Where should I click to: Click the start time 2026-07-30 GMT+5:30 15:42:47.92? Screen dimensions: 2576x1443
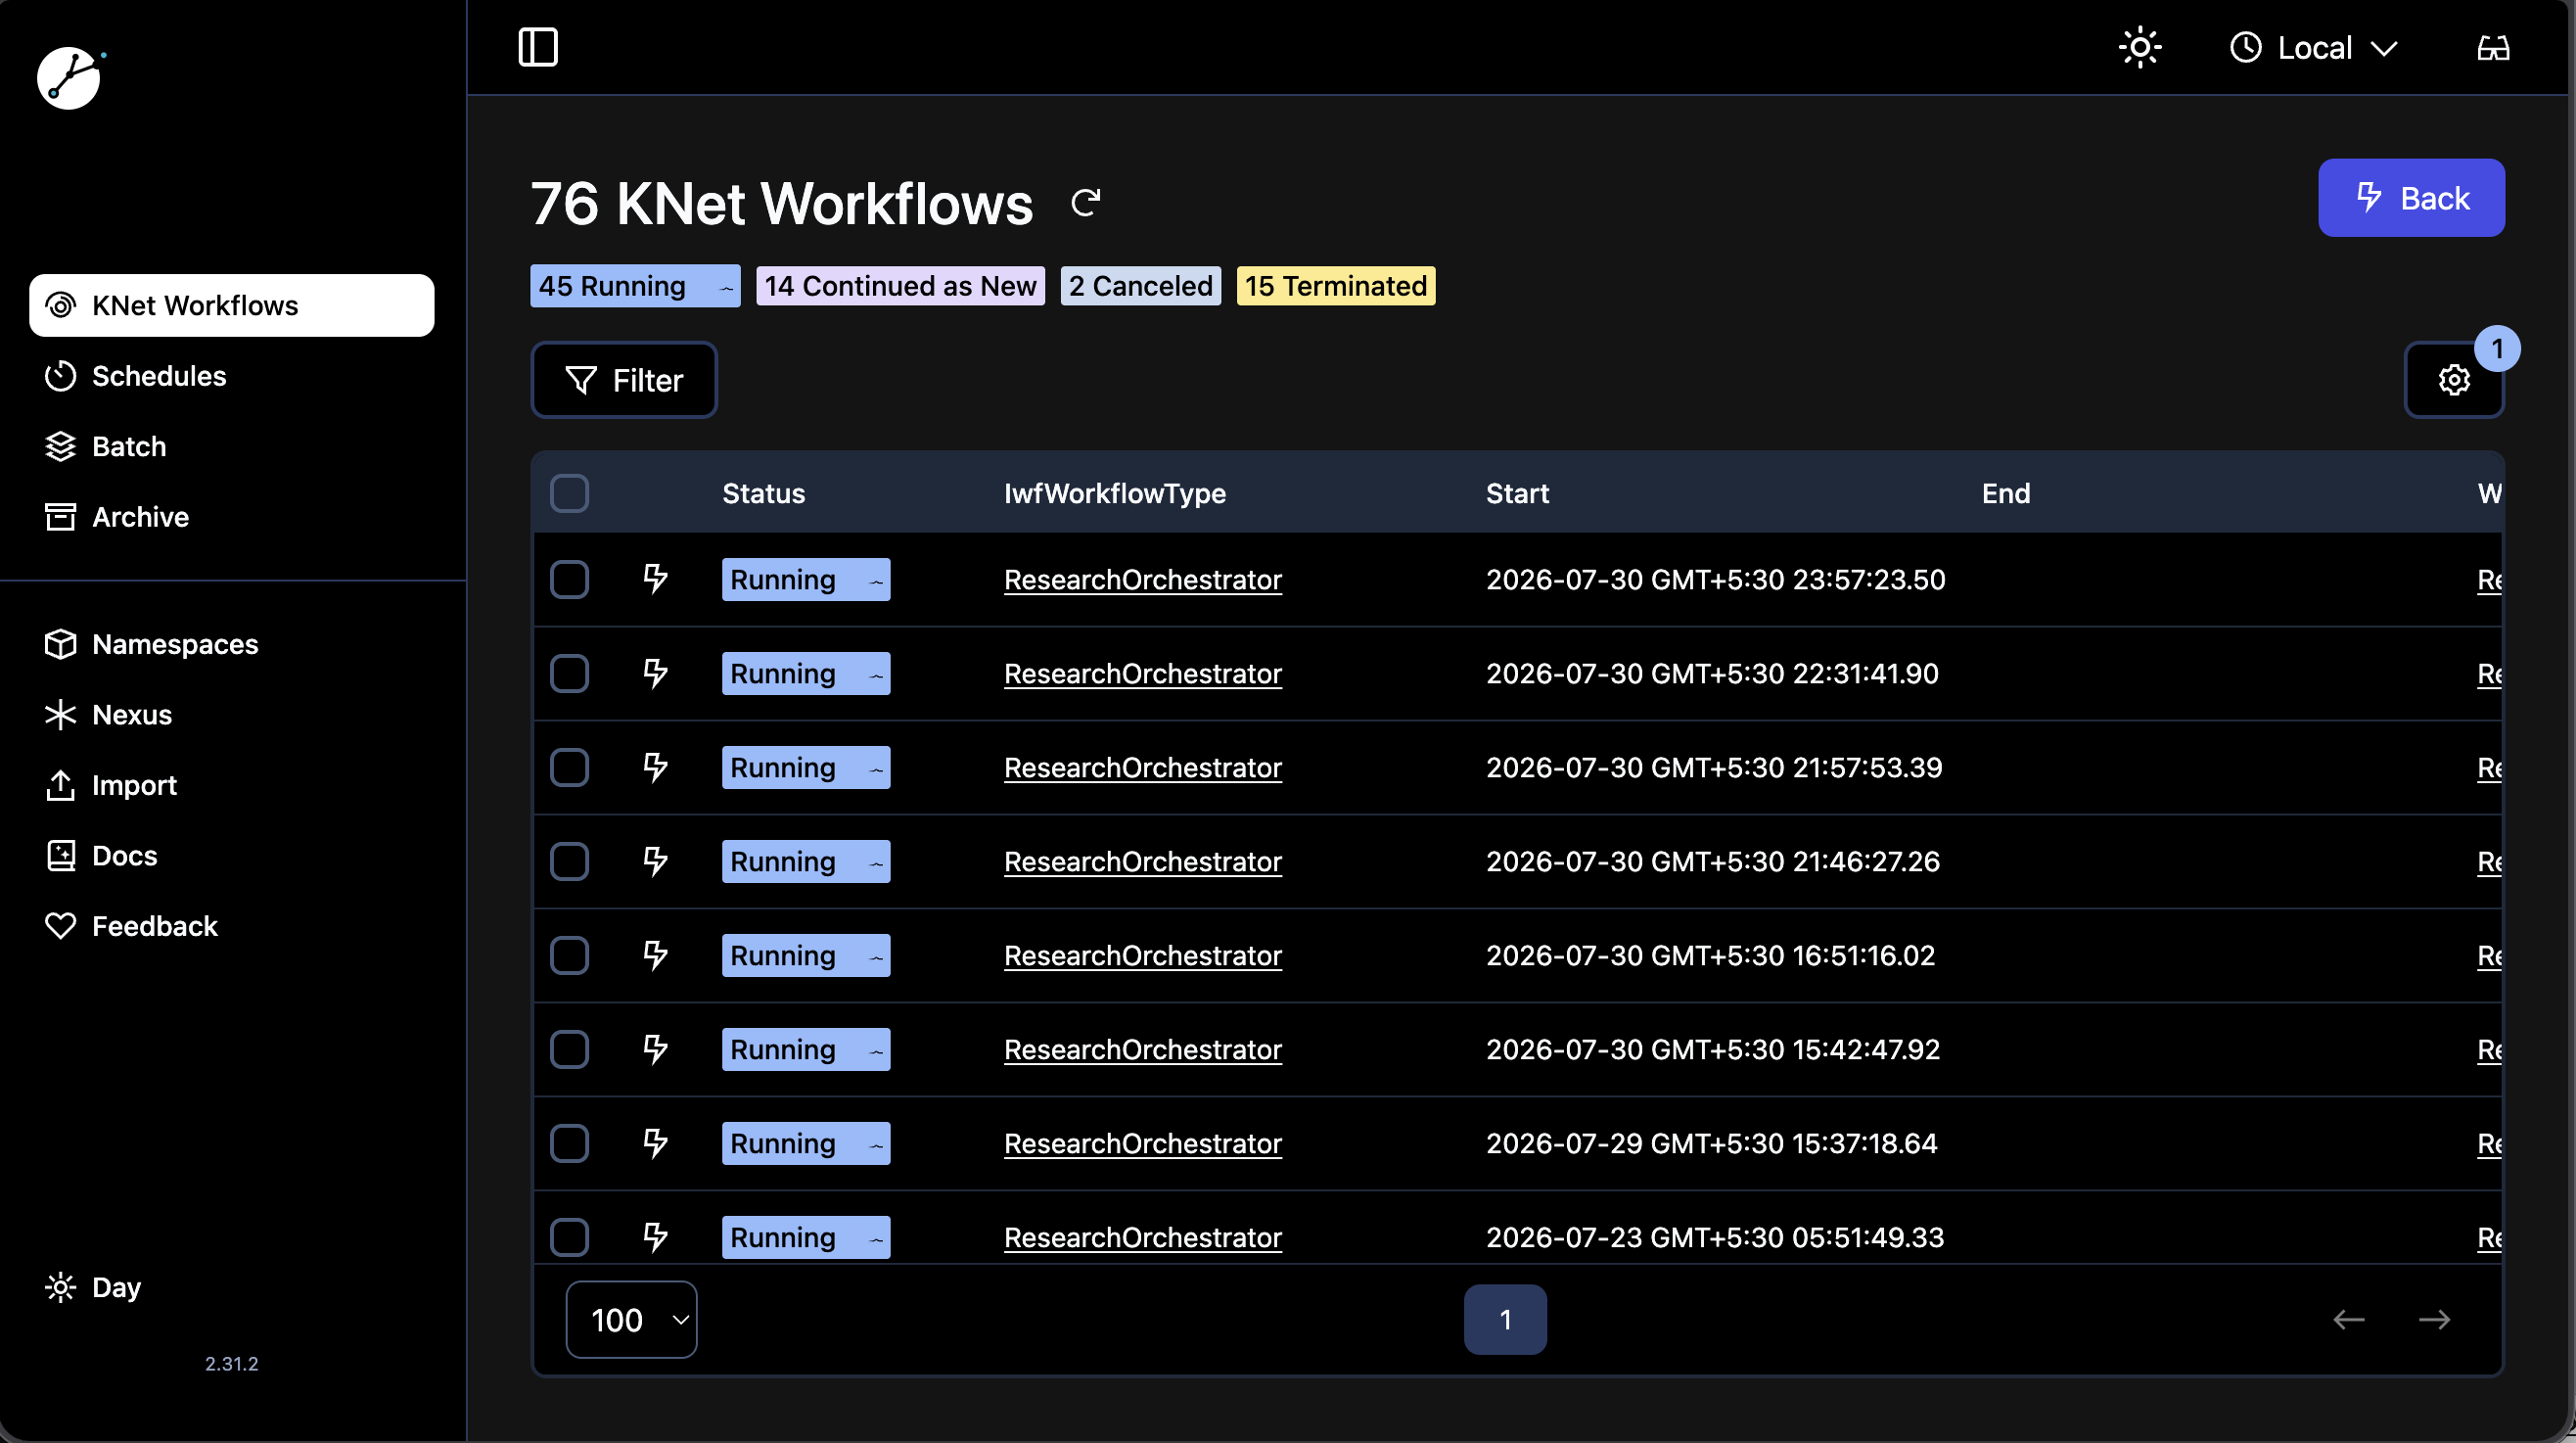[1713, 1049]
